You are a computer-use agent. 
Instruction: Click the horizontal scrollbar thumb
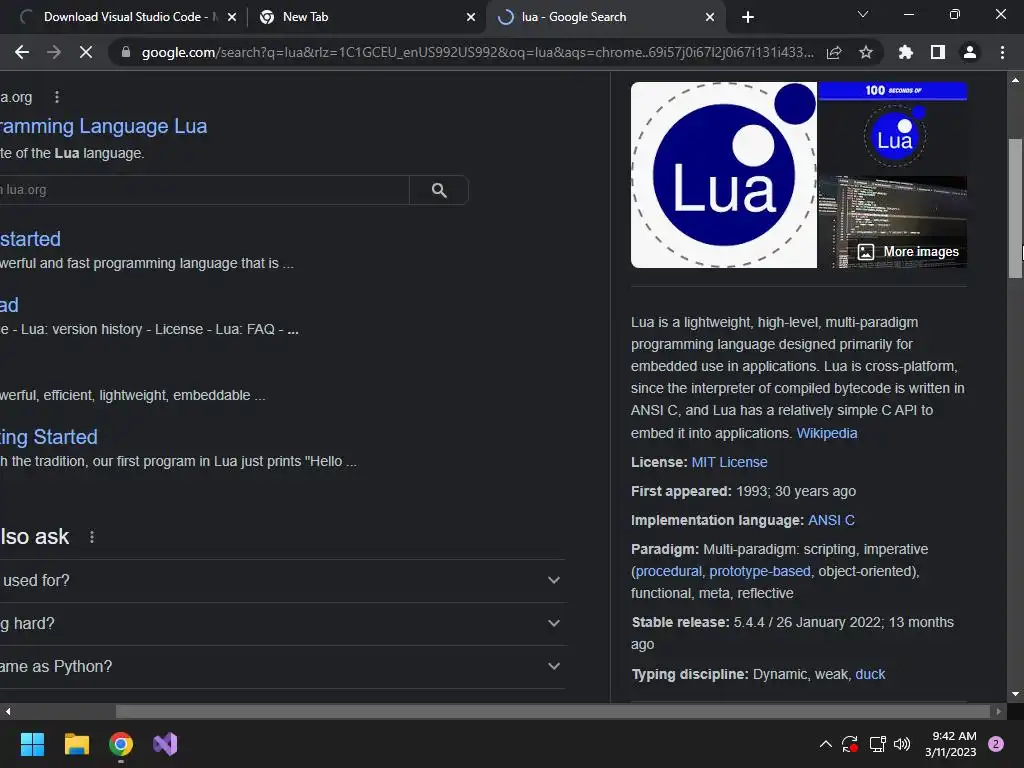coord(552,711)
